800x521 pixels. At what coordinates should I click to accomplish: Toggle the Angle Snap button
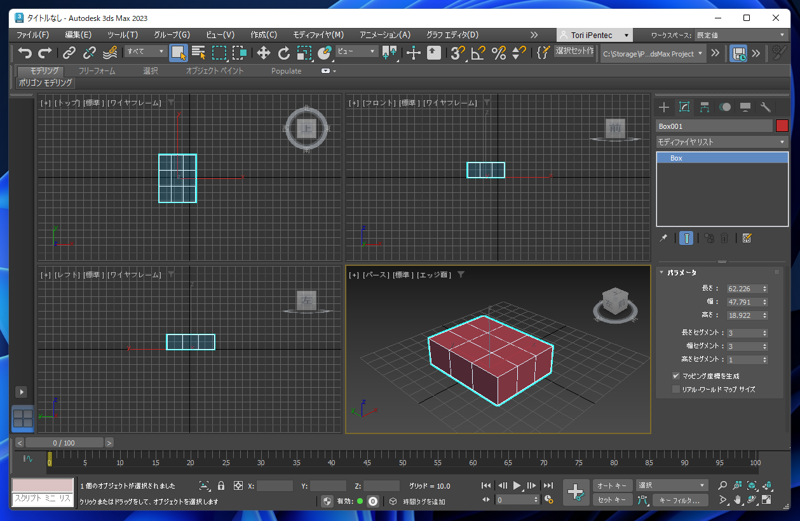pyautogui.click(x=478, y=53)
